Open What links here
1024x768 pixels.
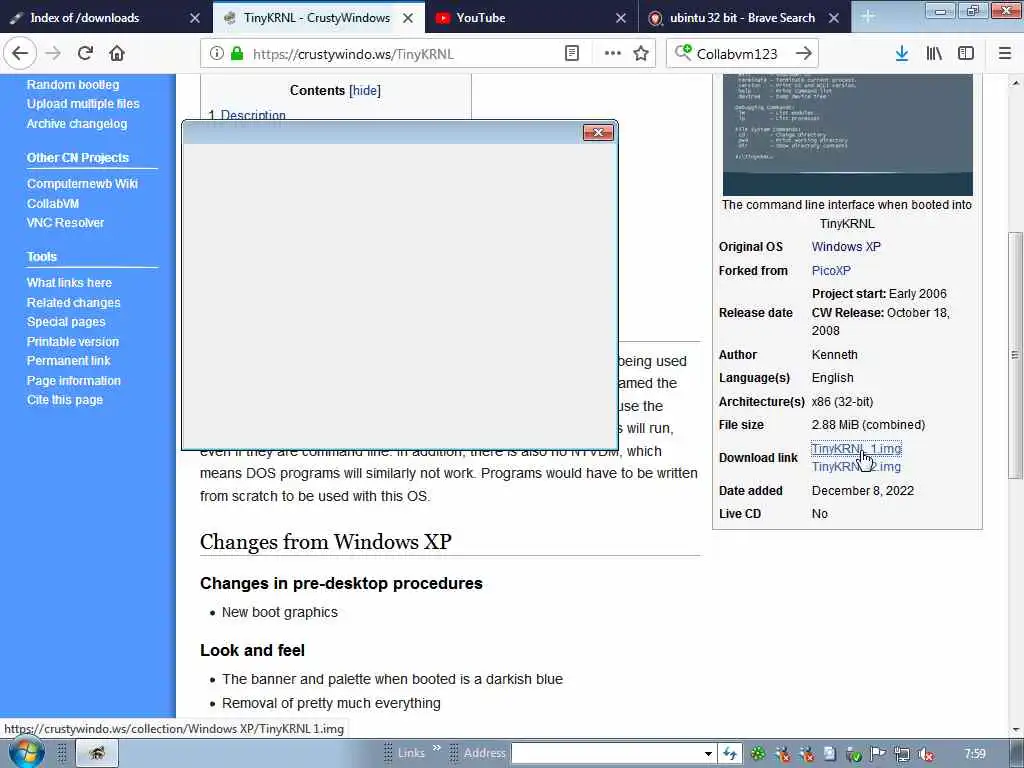coord(69,283)
